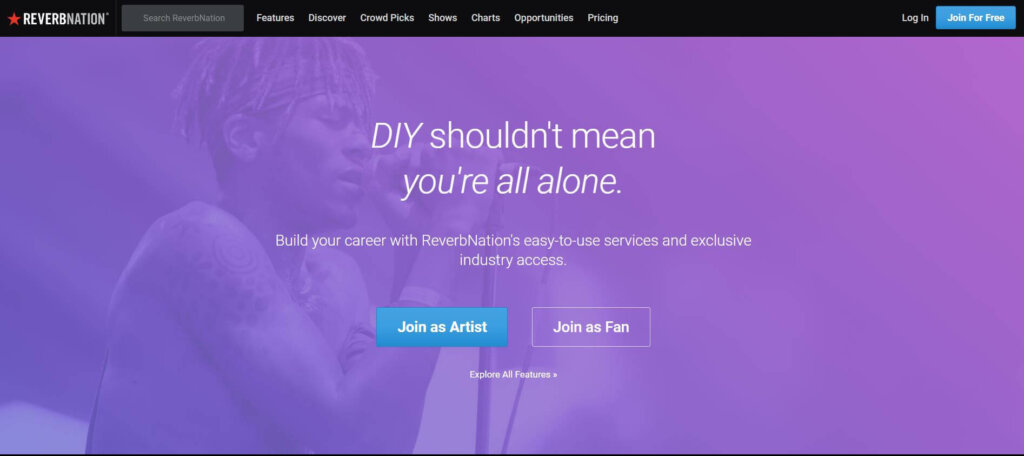
Task: Click the Join as Fan button
Action: point(591,327)
